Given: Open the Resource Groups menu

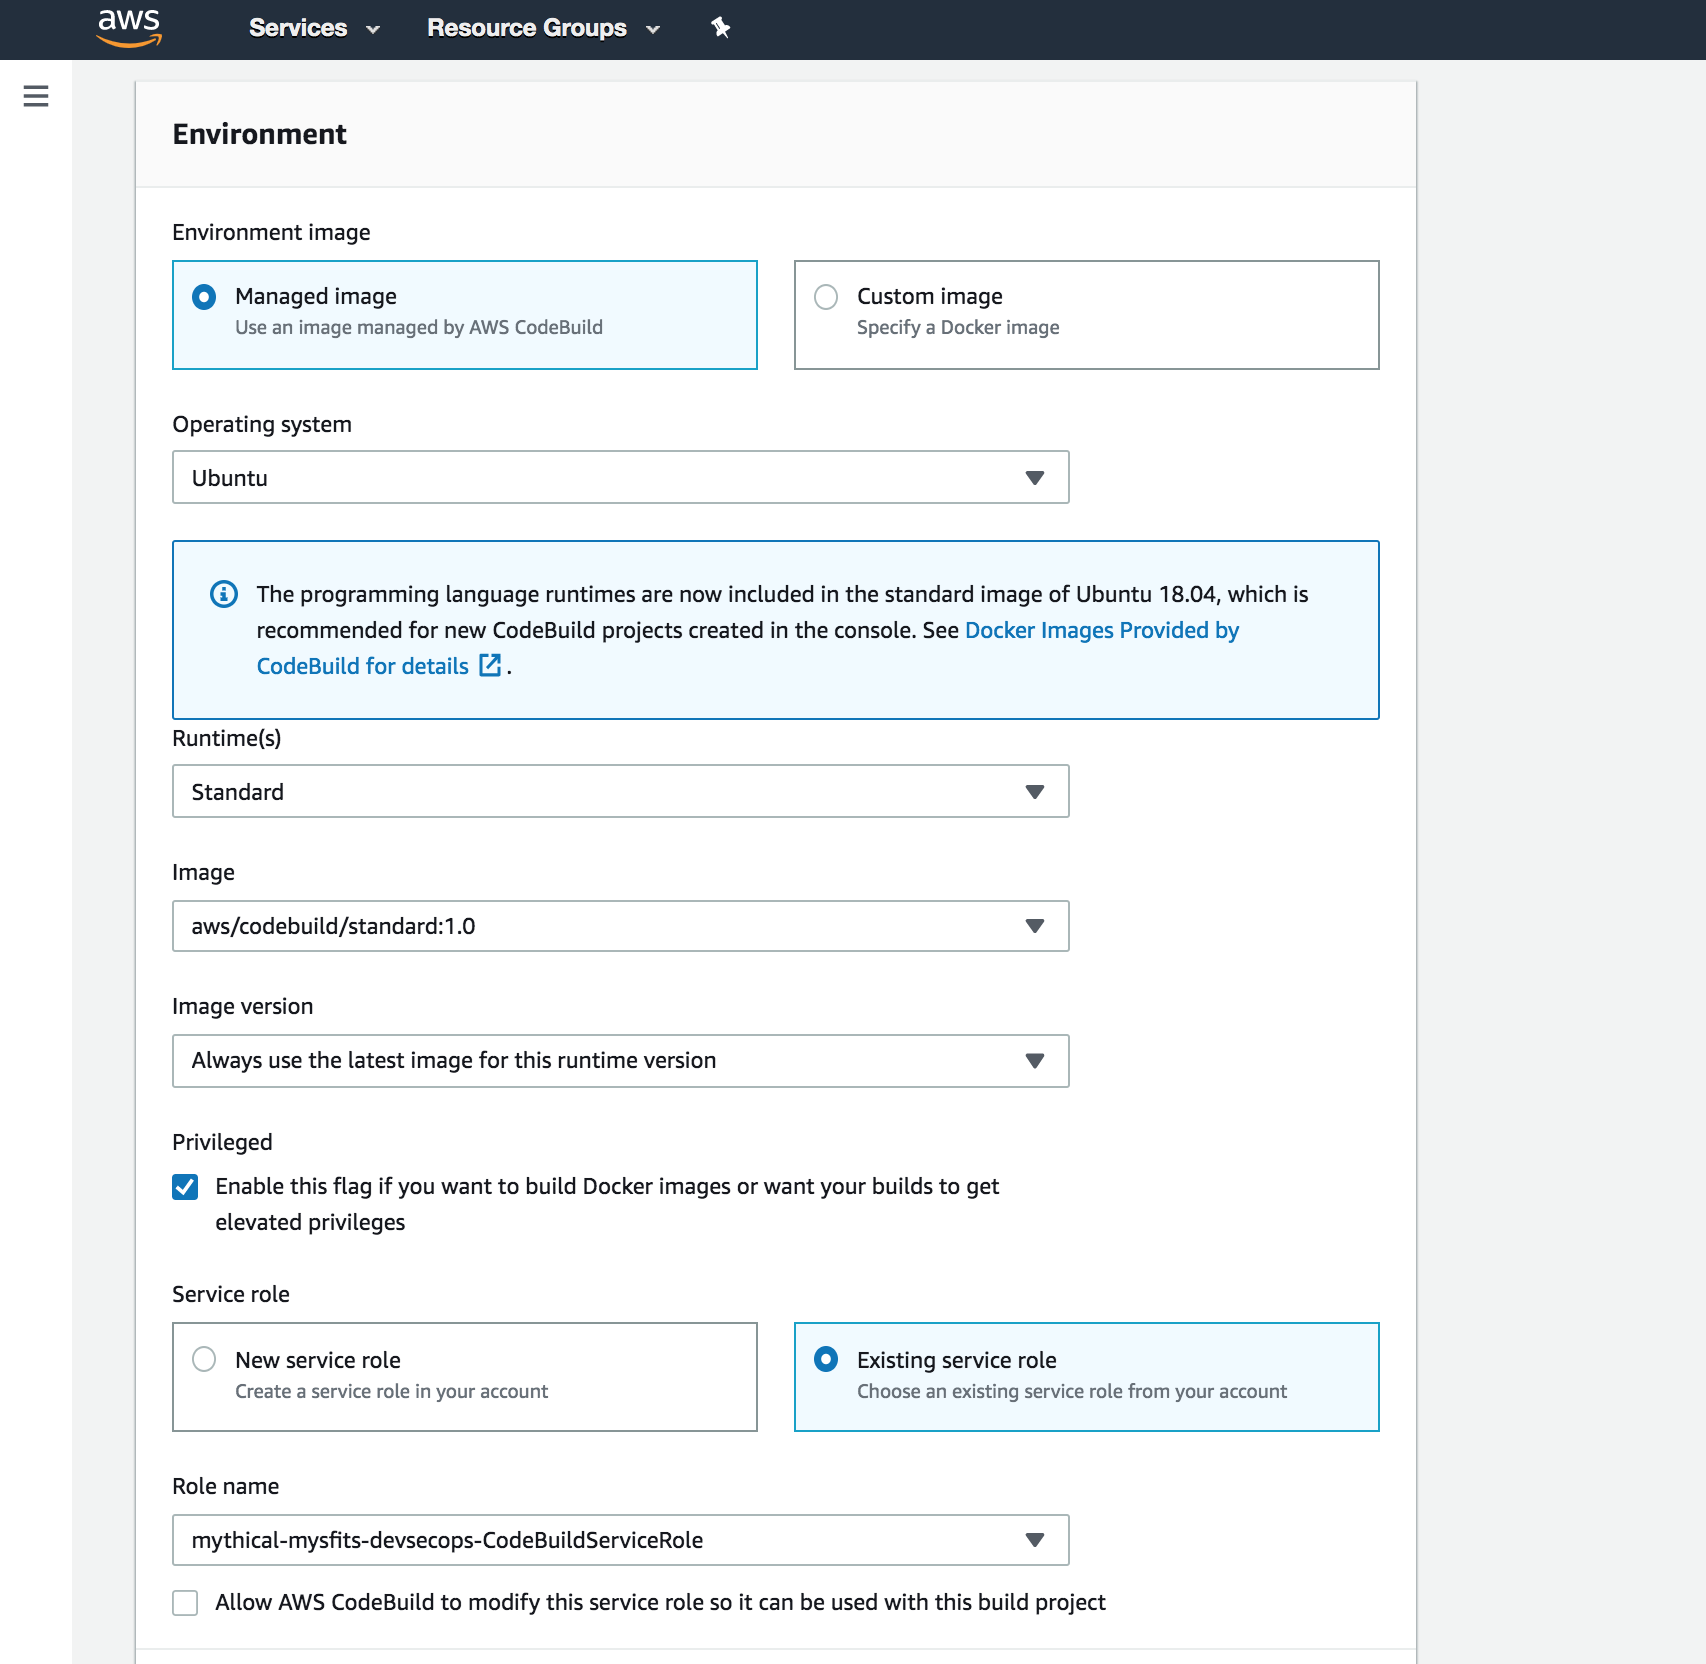Looking at the screenshot, I should [544, 28].
